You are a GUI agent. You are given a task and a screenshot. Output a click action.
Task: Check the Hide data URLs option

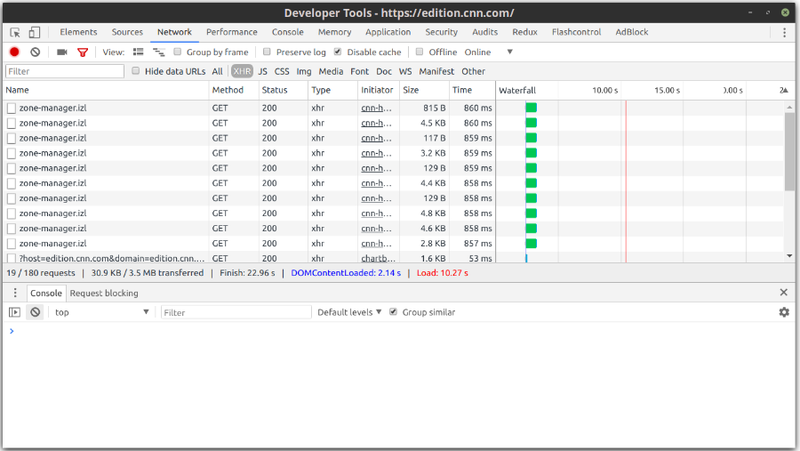click(x=136, y=71)
